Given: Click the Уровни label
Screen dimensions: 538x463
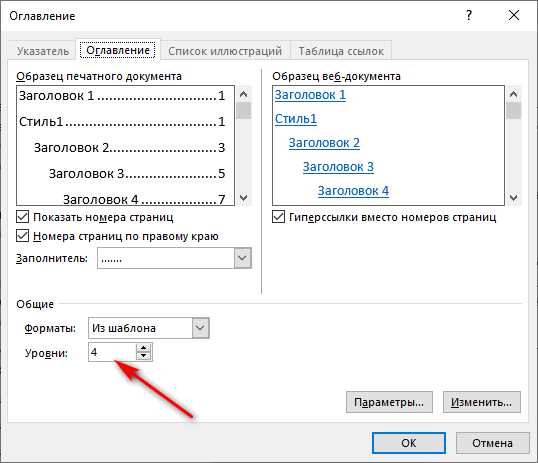Looking at the screenshot, I should [x=46, y=353].
